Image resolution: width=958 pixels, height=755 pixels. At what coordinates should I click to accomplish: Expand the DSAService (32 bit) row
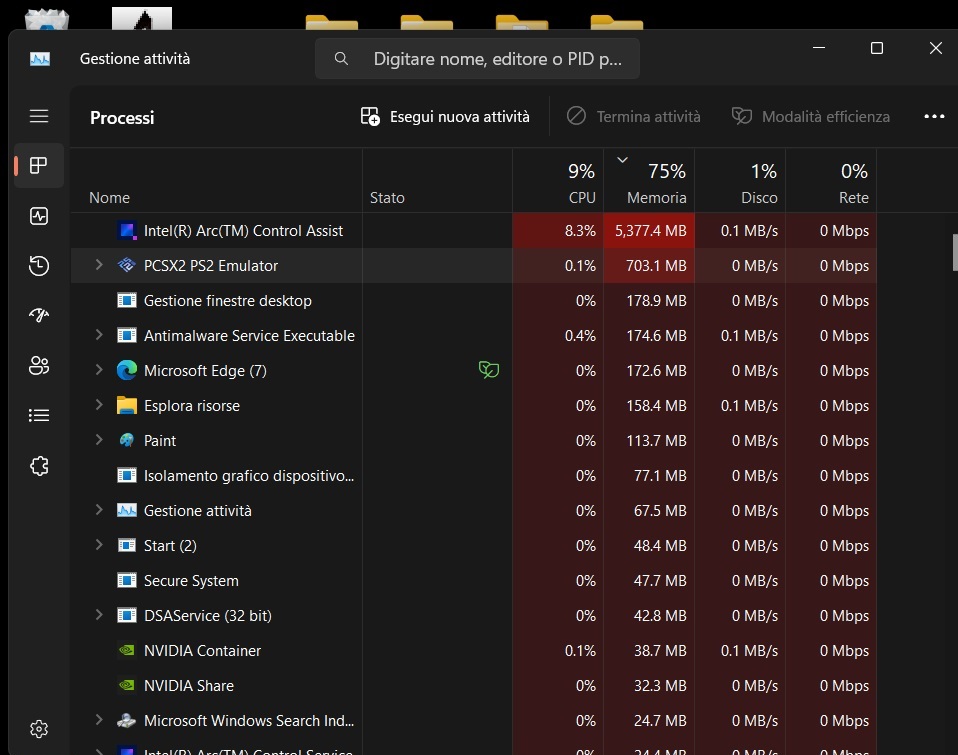[x=99, y=615]
